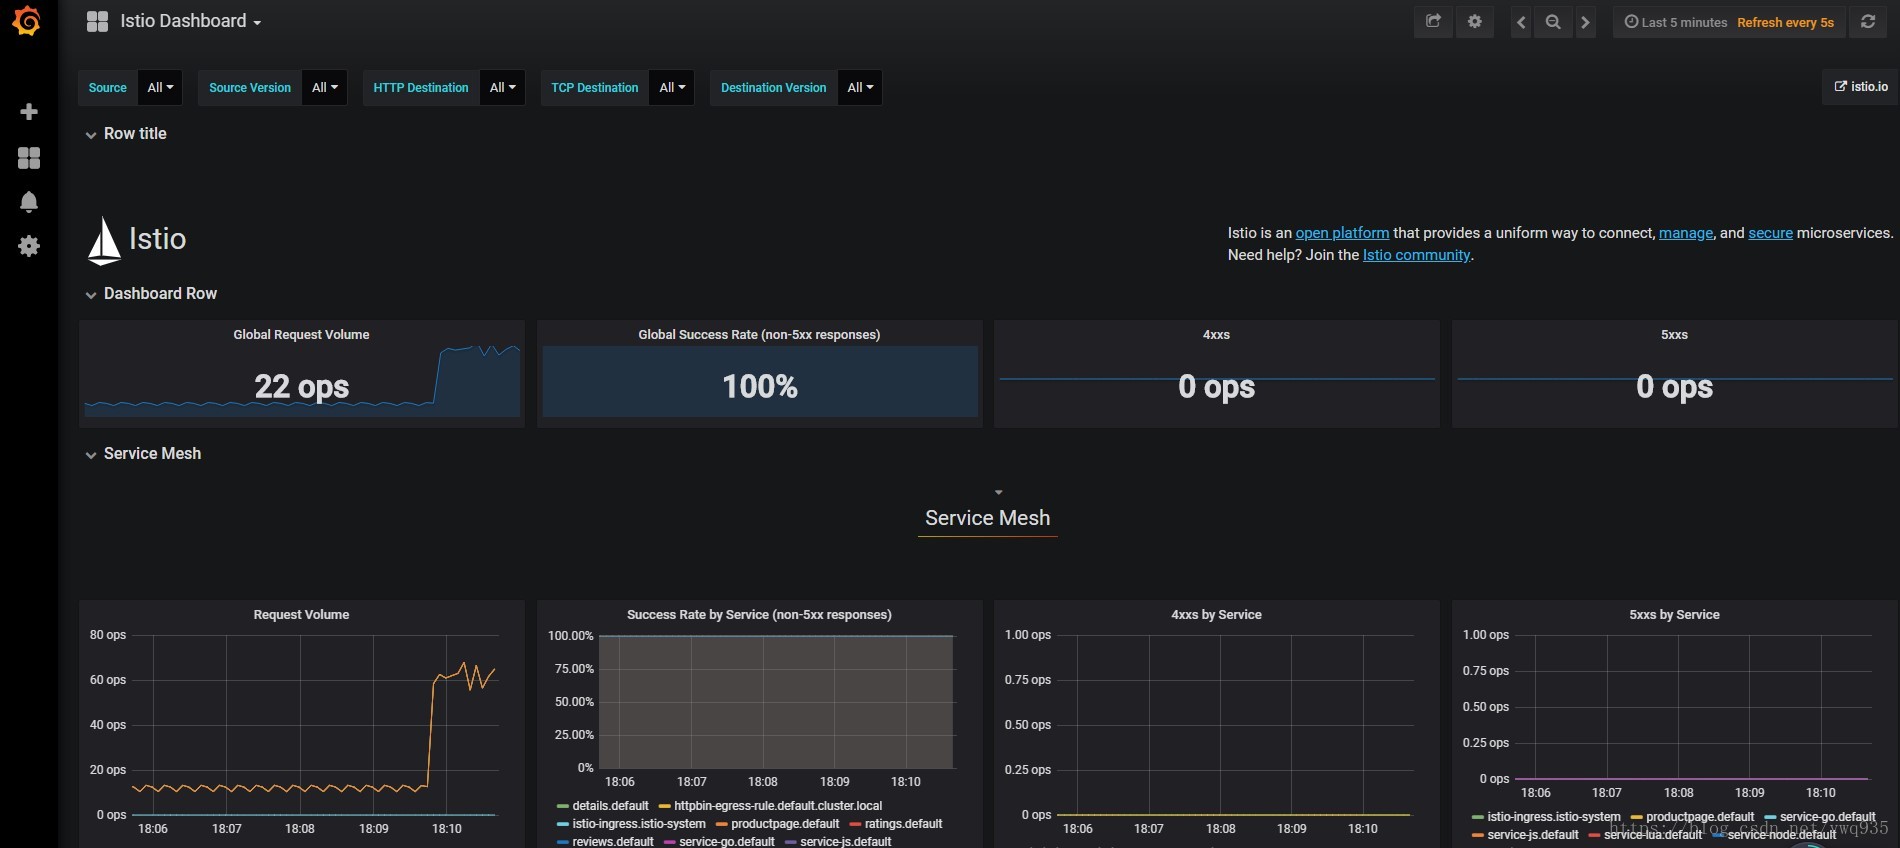This screenshot has height=848, width=1900.
Task: Open the Request Volume panel title menu
Action: pyautogui.click(x=301, y=615)
